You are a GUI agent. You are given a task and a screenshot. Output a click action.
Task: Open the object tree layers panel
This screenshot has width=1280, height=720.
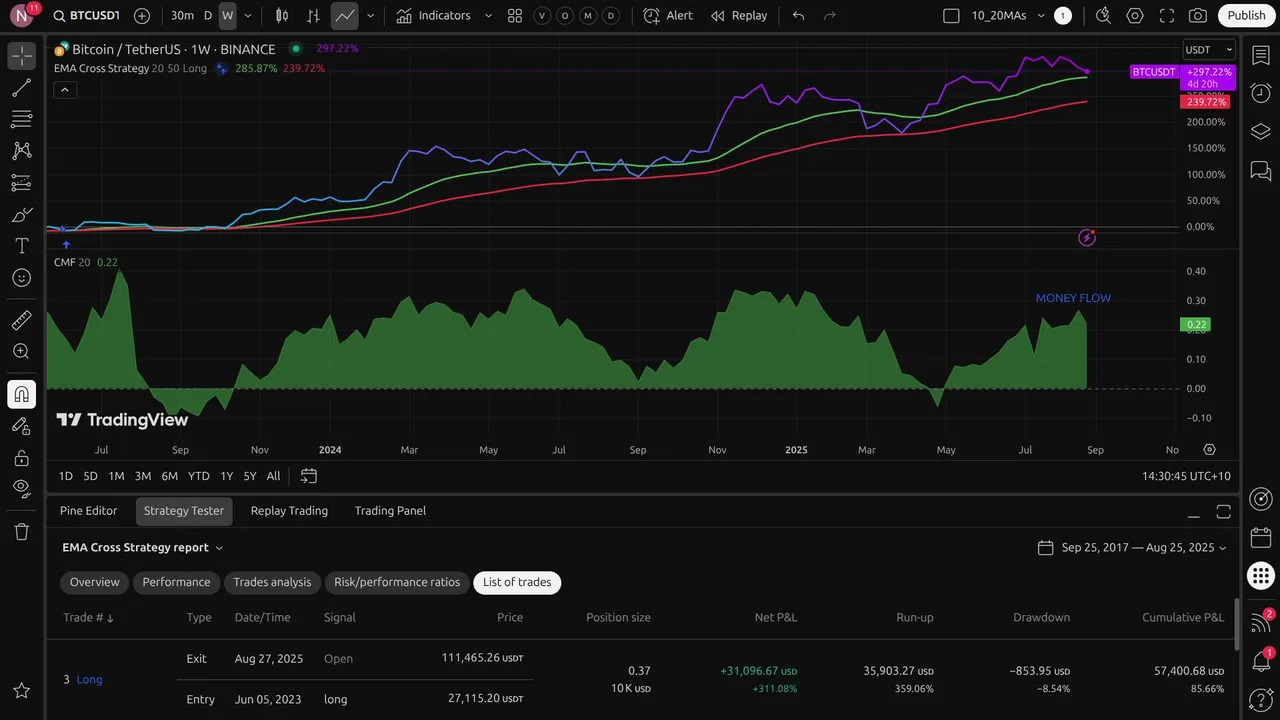click(x=1260, y=133)
